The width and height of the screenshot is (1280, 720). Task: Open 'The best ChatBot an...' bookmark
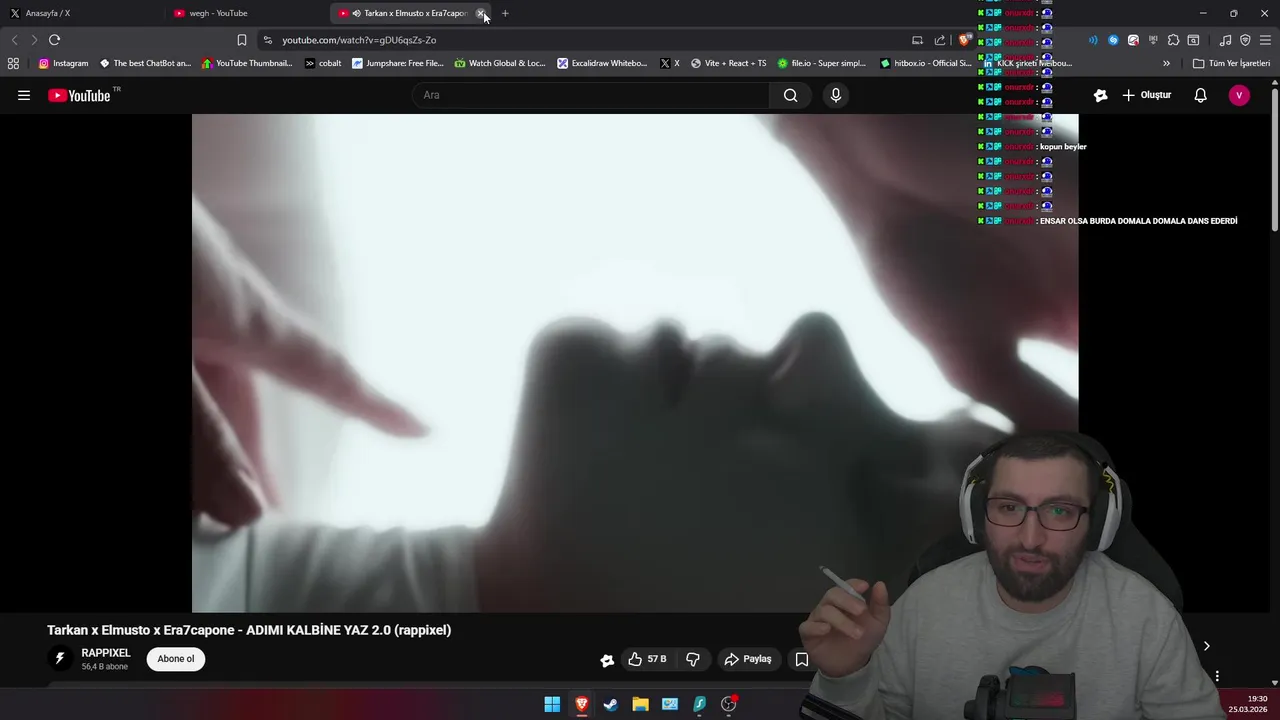click(145, 63)
